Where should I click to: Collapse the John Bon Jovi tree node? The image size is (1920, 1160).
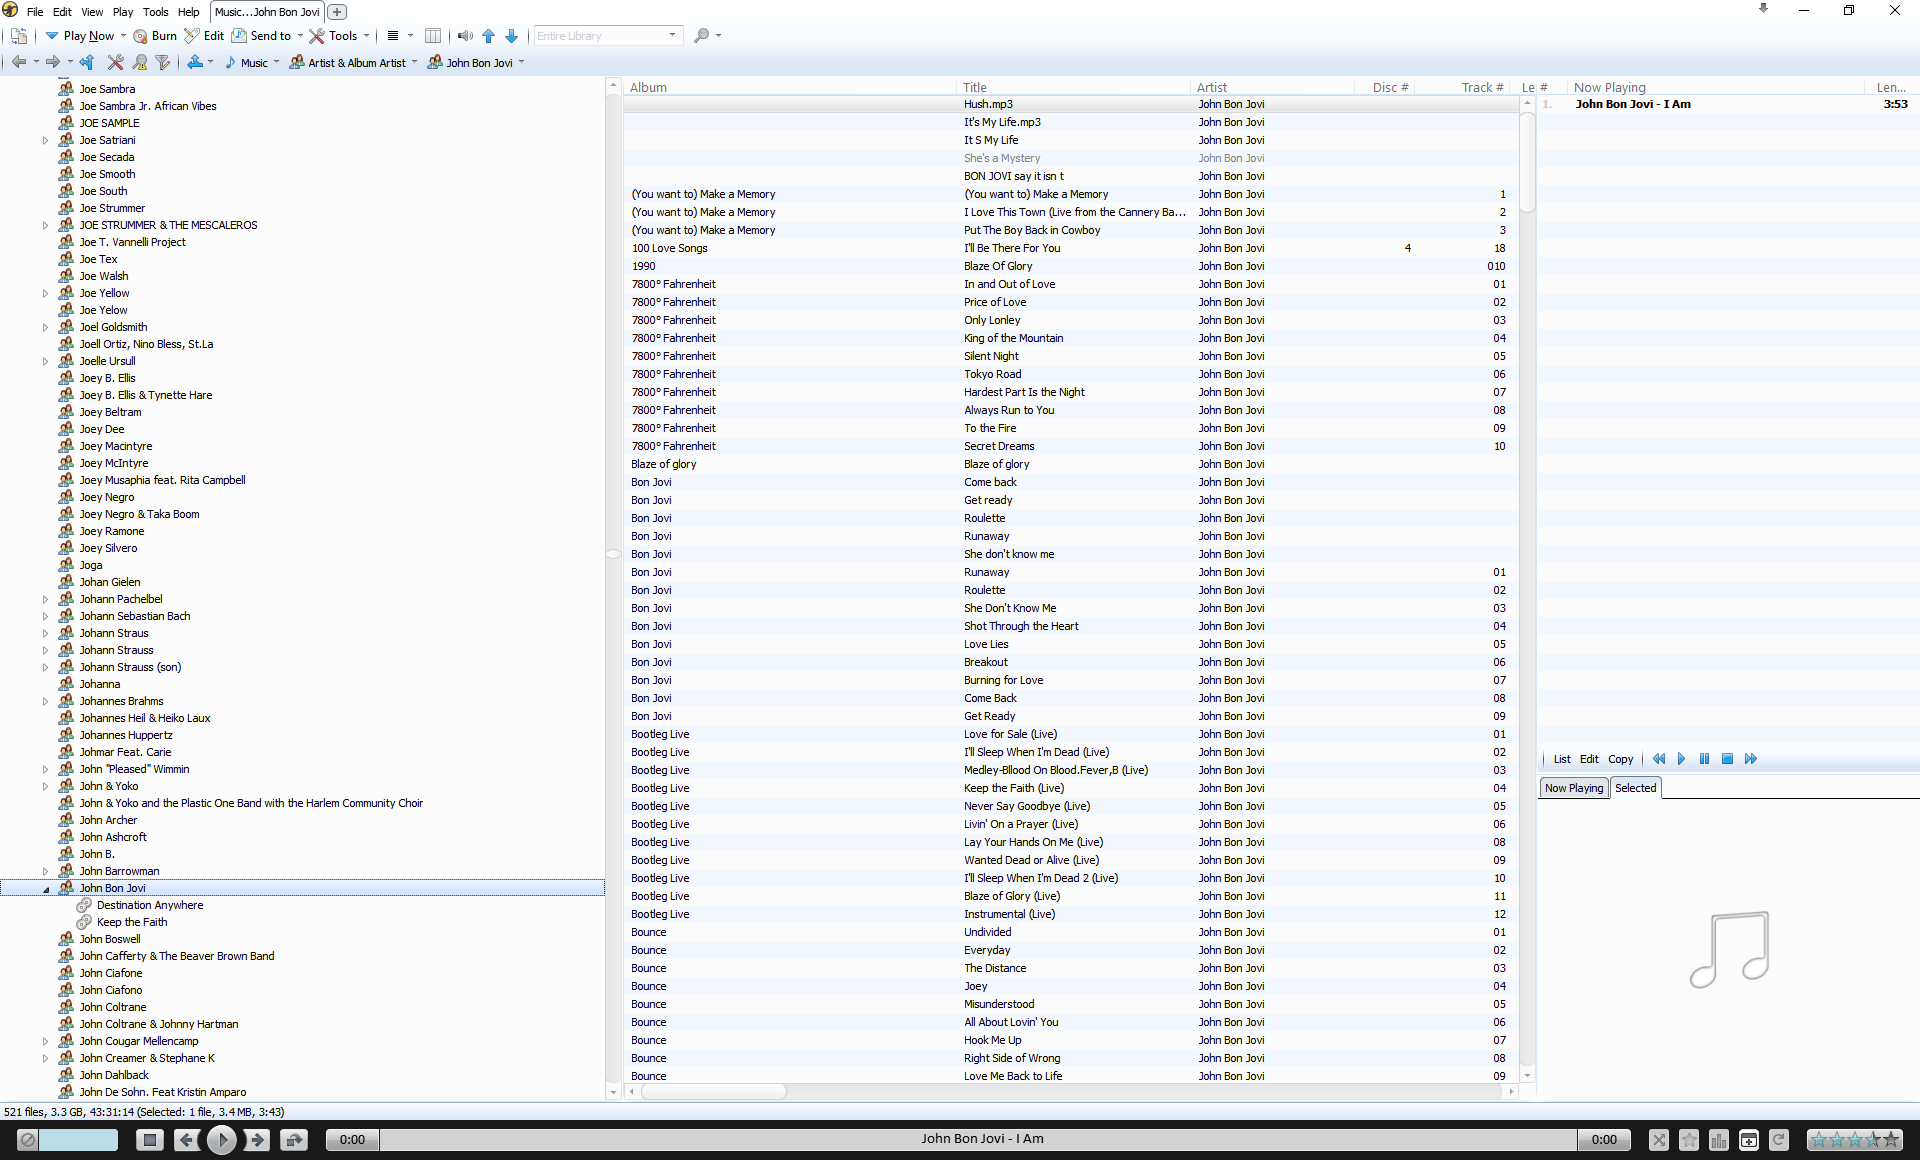coord(46,889)
